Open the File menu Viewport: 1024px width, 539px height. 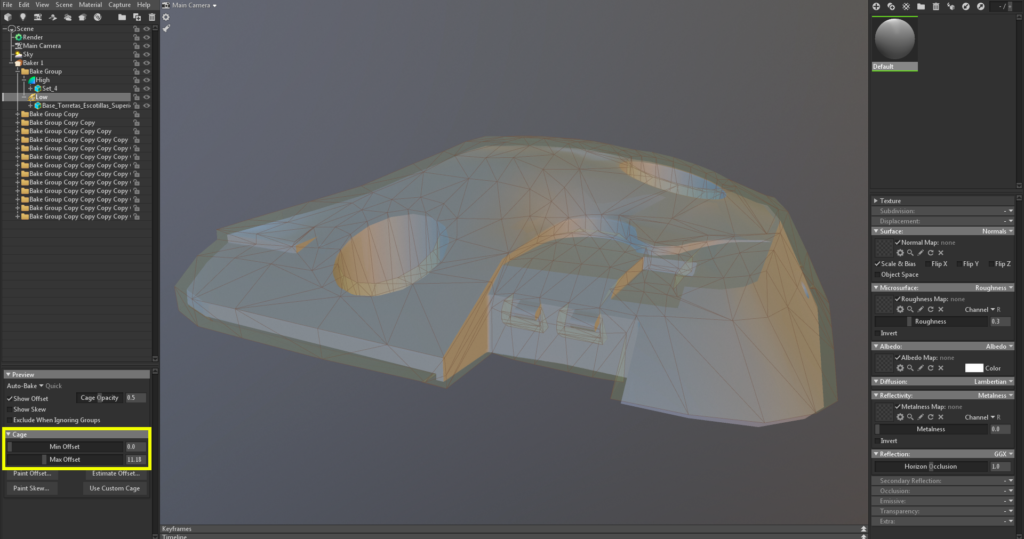8,5
